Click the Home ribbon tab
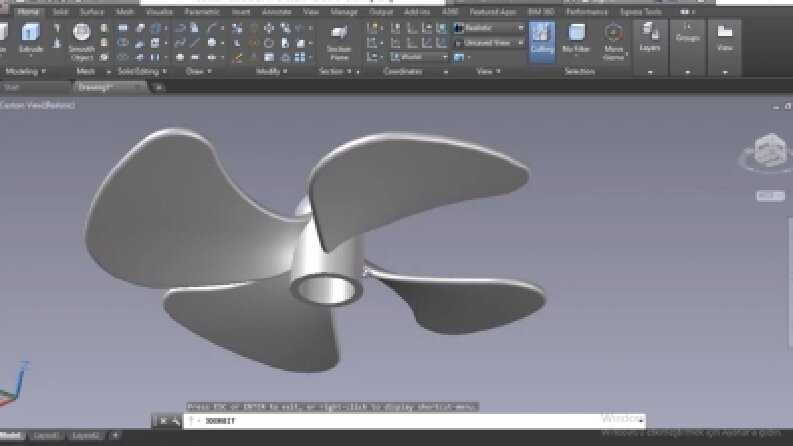Image resolution: width=793 pixels, height=446 pixels. 28,12
